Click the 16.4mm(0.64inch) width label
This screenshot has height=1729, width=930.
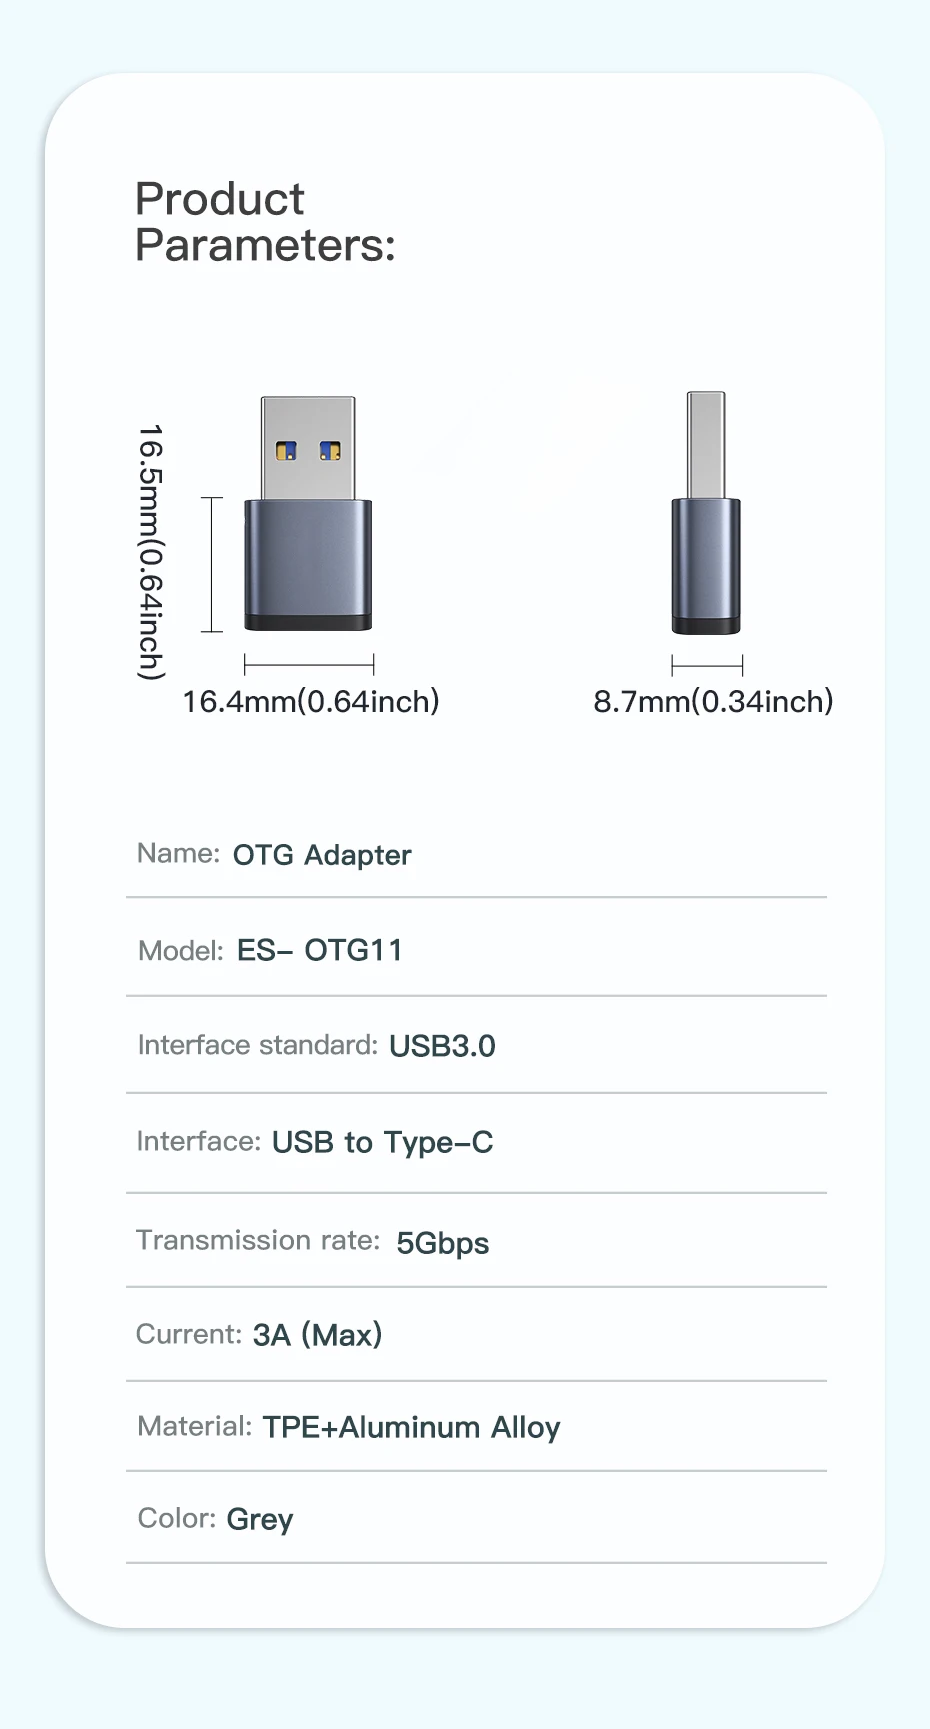pos(311,702)
